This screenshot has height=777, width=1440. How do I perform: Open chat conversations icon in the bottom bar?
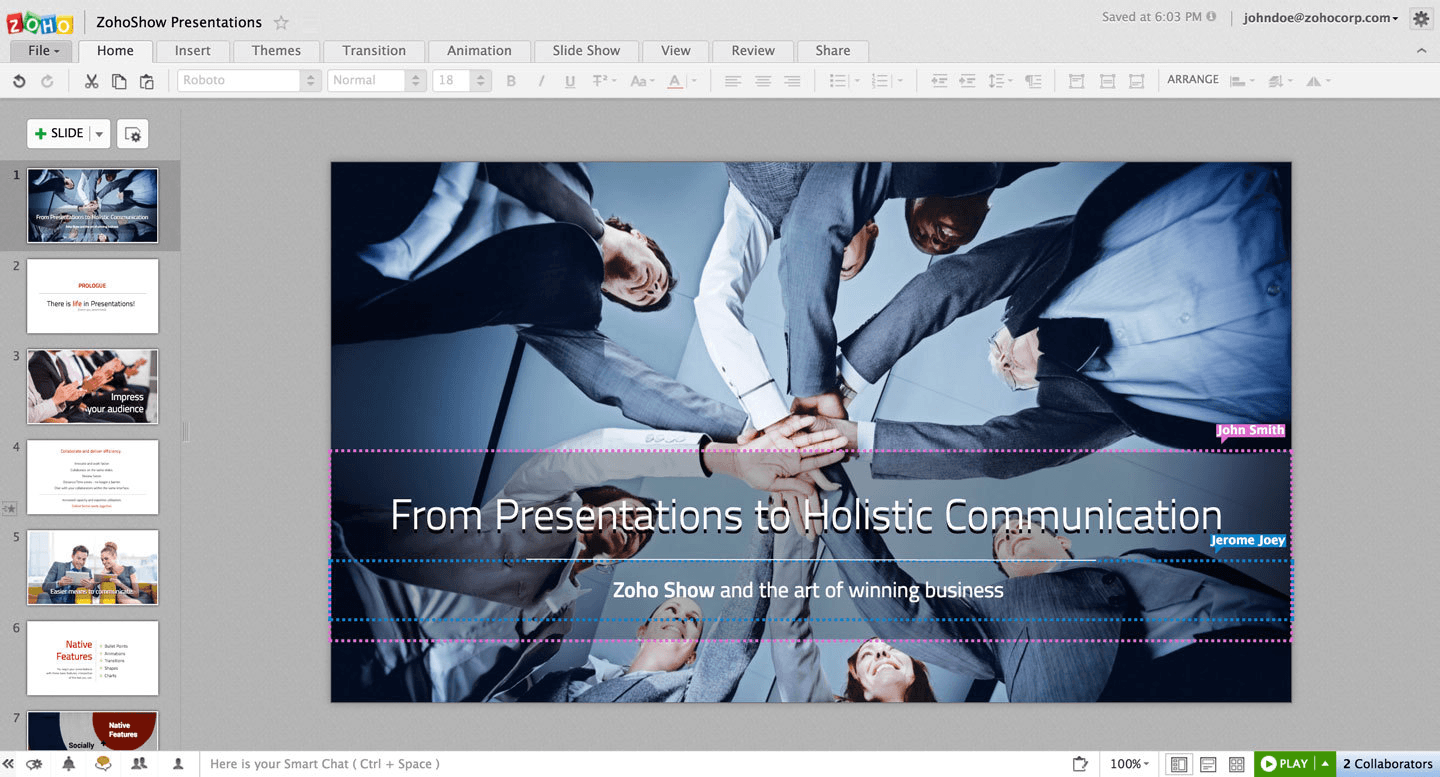click(102, 764)
